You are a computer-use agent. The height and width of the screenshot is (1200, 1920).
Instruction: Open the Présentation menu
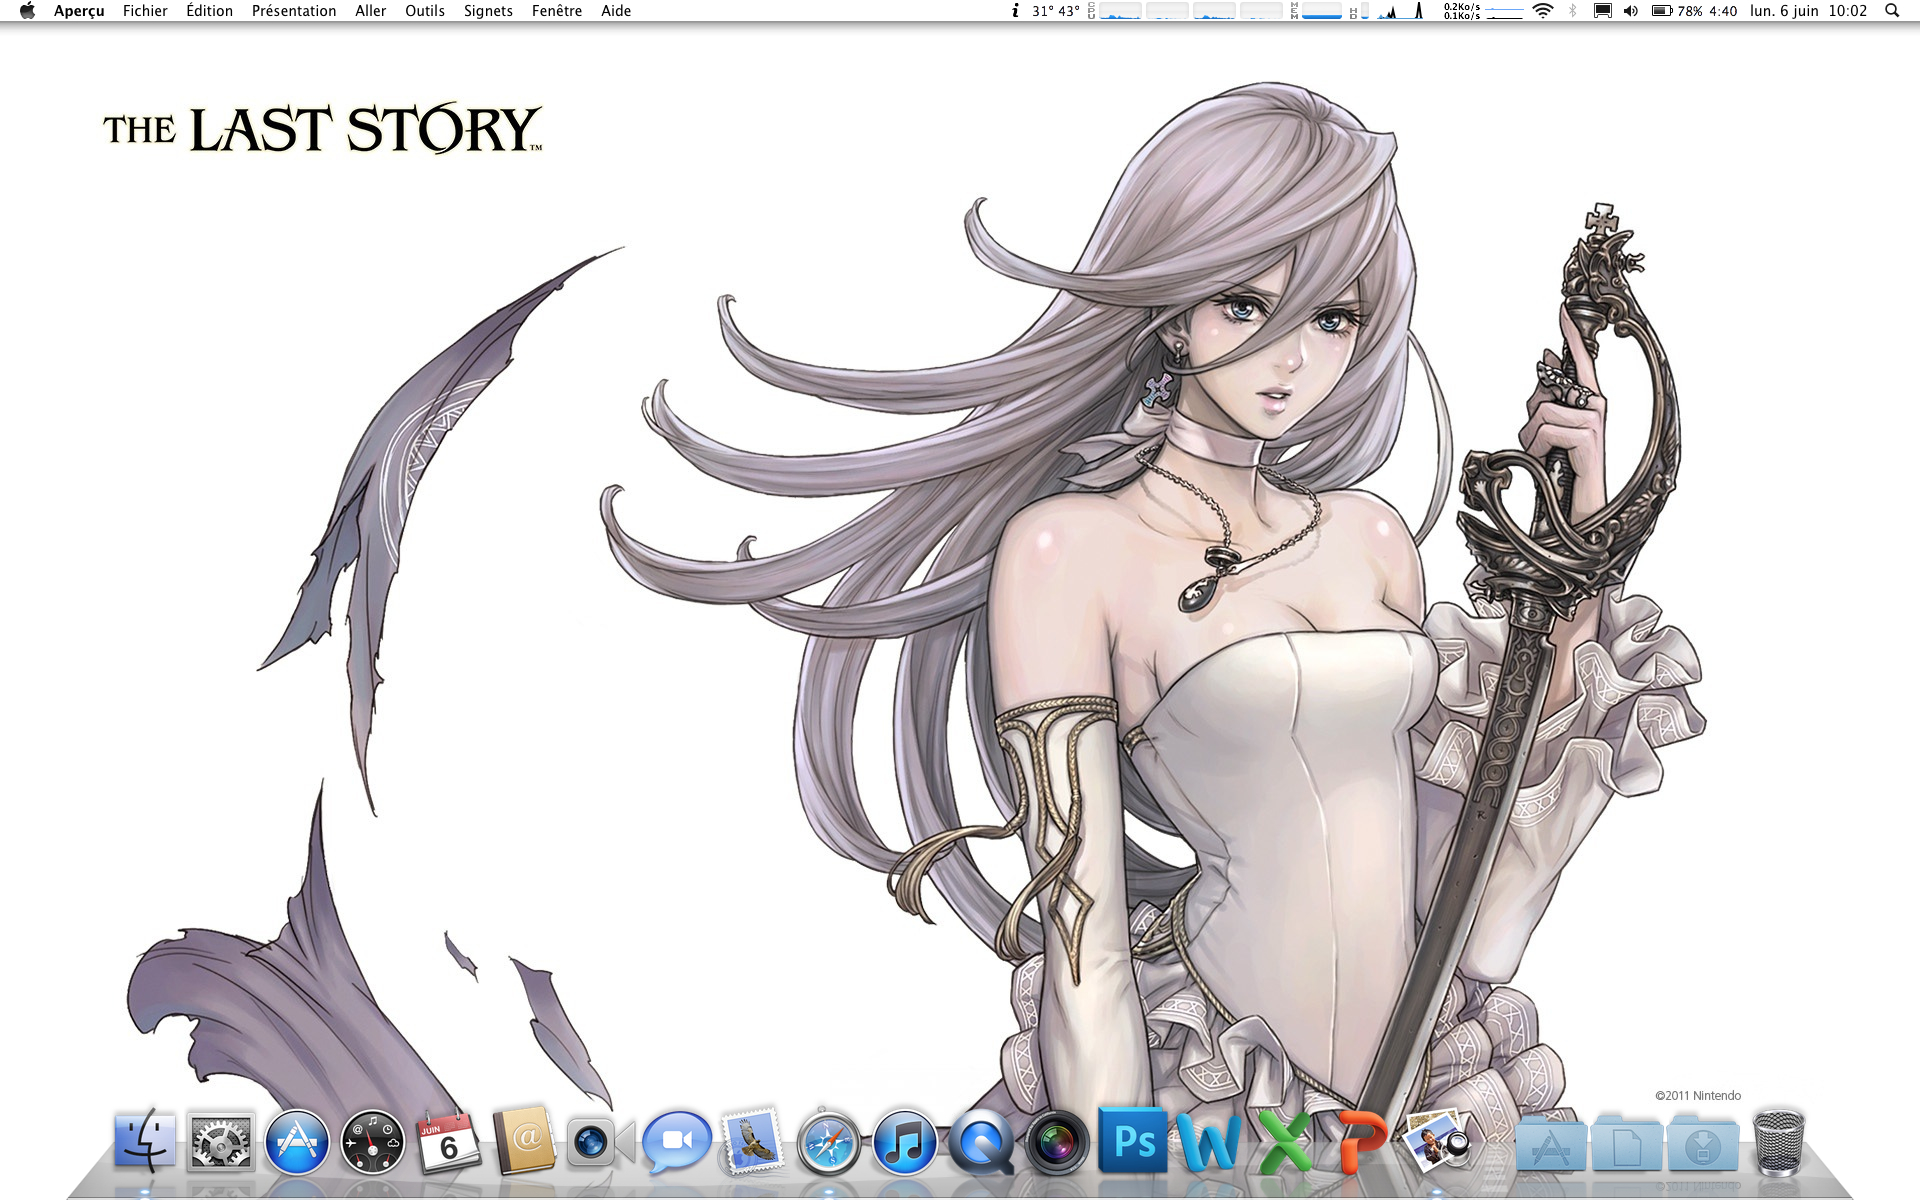tap(293, 11)
